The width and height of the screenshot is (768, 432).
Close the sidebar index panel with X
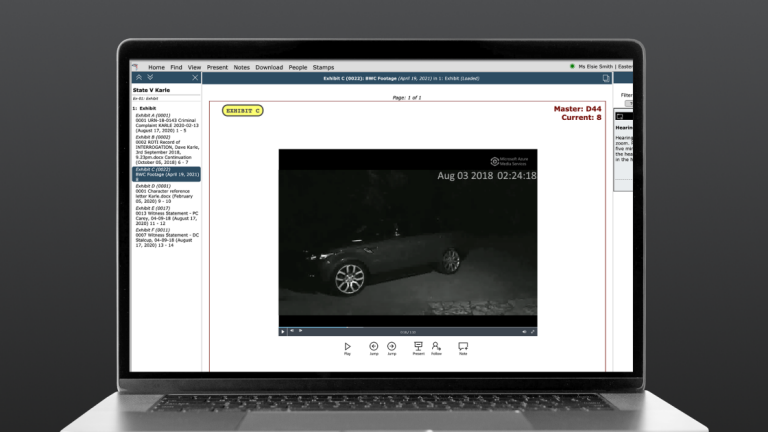coord(195,77)
